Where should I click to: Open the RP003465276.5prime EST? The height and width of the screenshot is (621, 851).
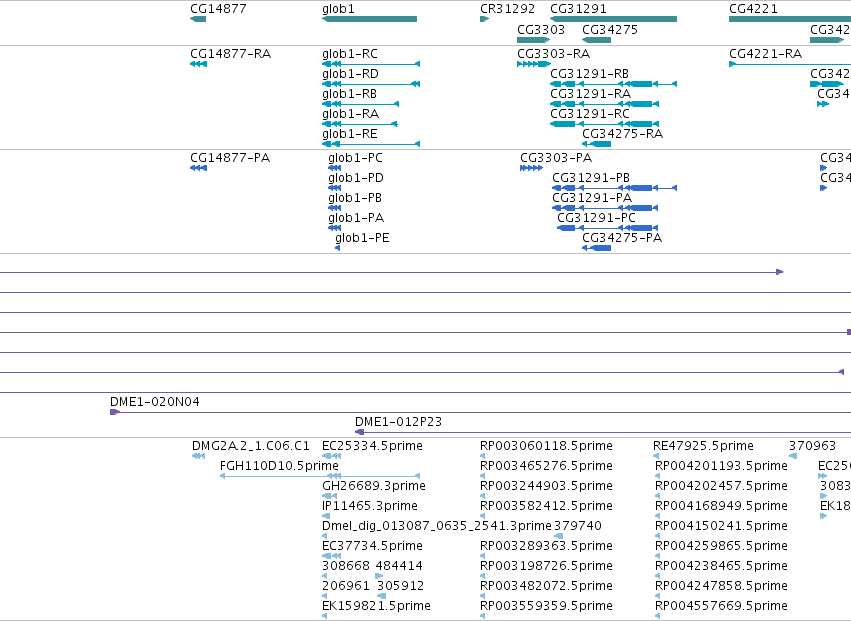pos(547,466)
